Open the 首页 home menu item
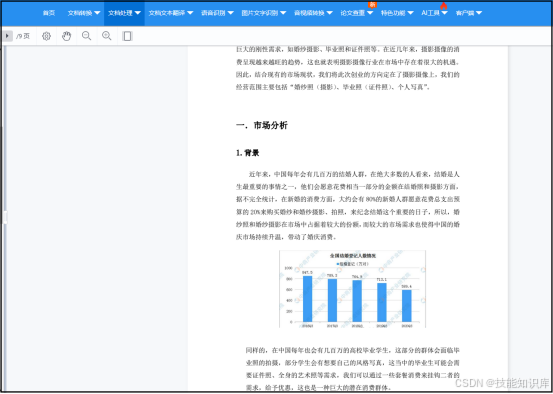 [x=49, y=13]
